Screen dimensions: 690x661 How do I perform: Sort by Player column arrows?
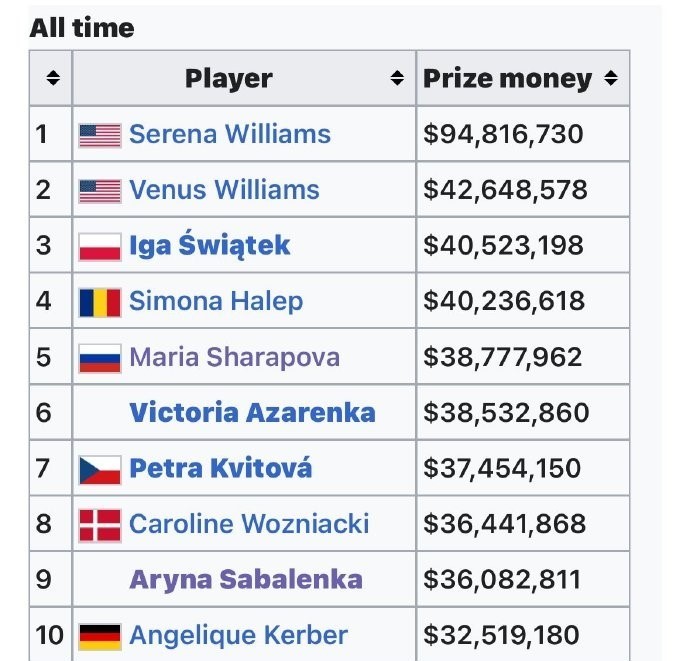(396, 78)
